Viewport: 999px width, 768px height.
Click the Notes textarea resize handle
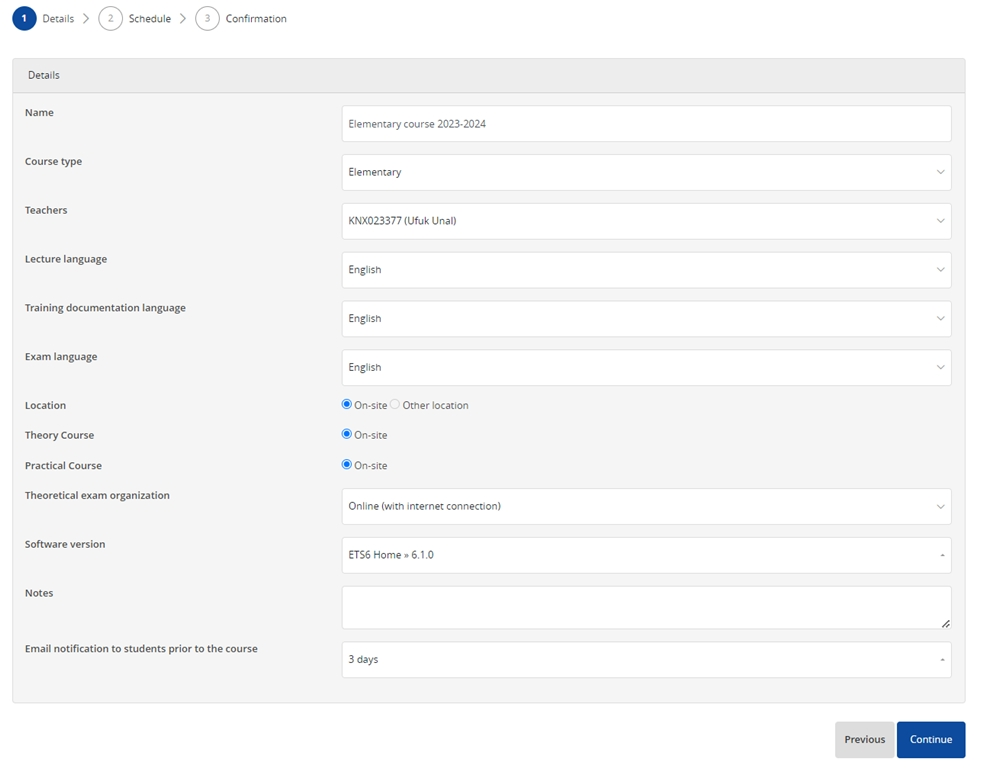(945, 623)
